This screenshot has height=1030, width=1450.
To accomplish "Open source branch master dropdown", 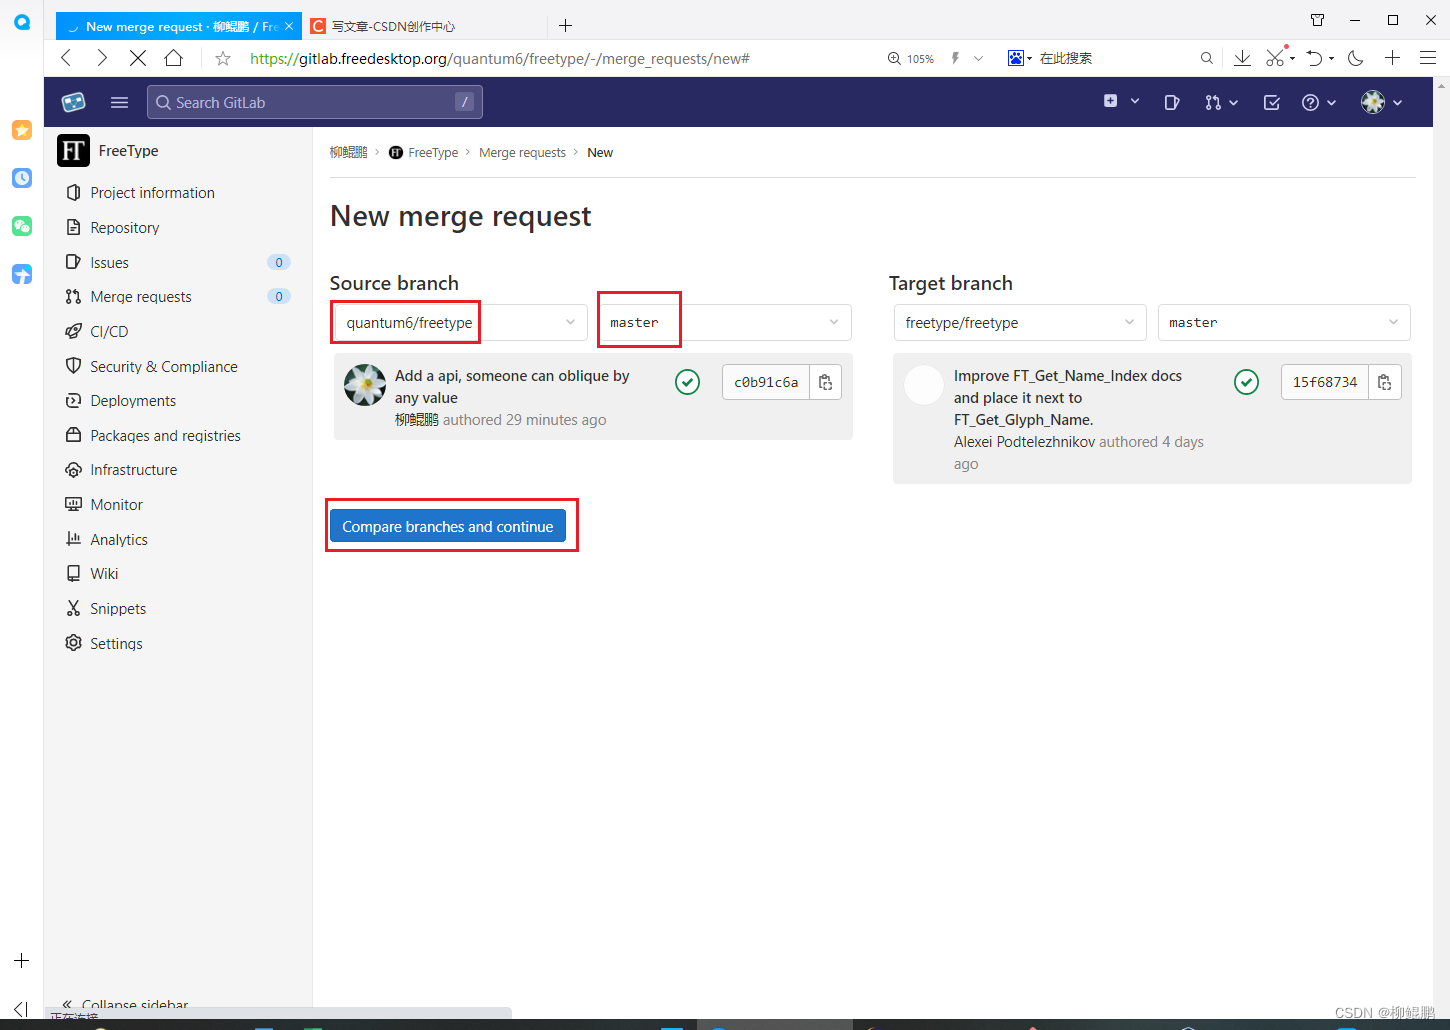I will tap(725, 322).
